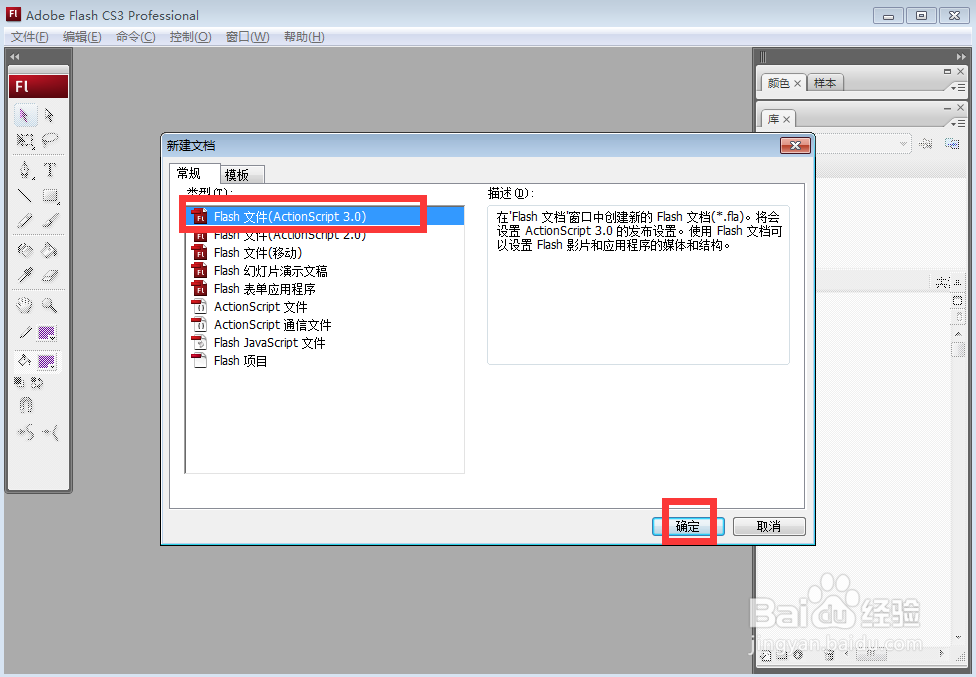This screenshot has width=976, height=677.
Task: Open the library panel options menu
Action: coord(959,124)
